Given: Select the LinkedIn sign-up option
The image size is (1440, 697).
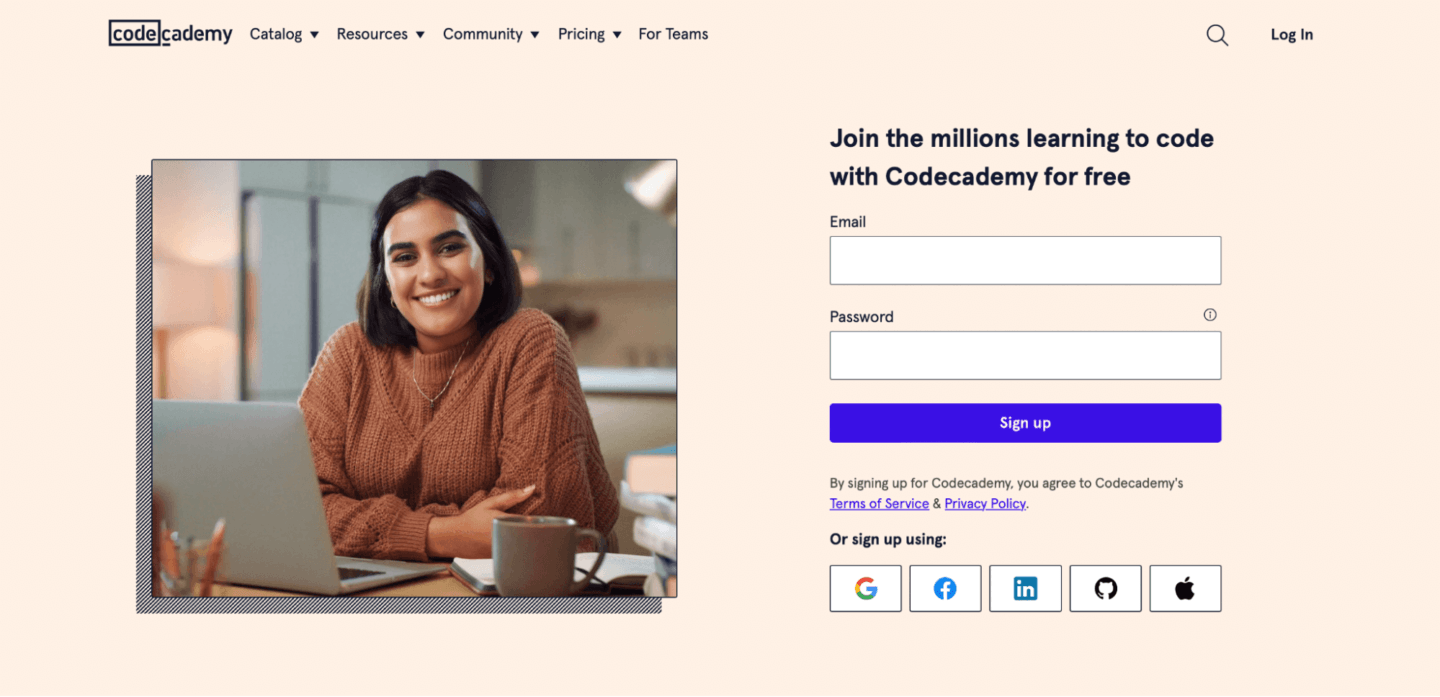Looking at the screenshot, I should [x=1025, y=588].
